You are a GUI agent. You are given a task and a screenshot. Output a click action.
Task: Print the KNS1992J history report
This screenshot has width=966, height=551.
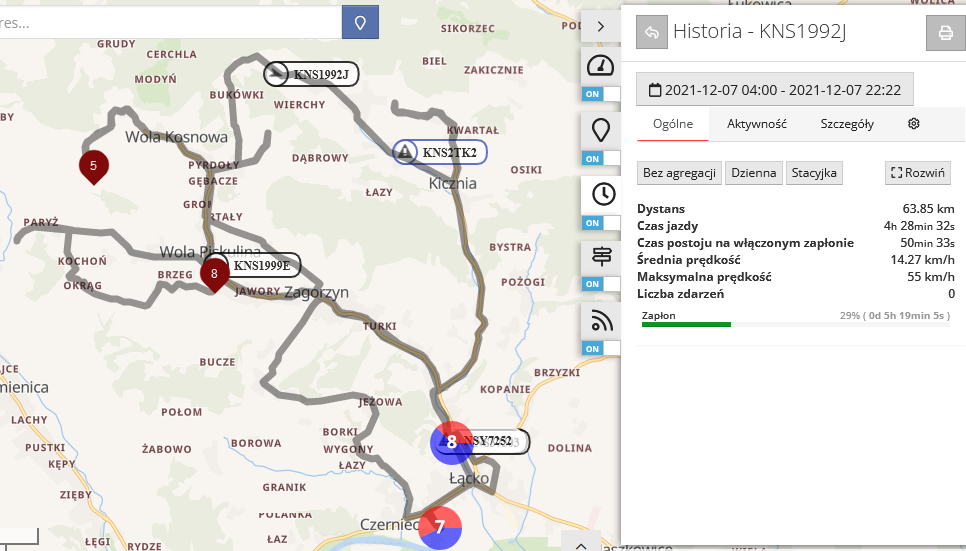tap(944, 32)
